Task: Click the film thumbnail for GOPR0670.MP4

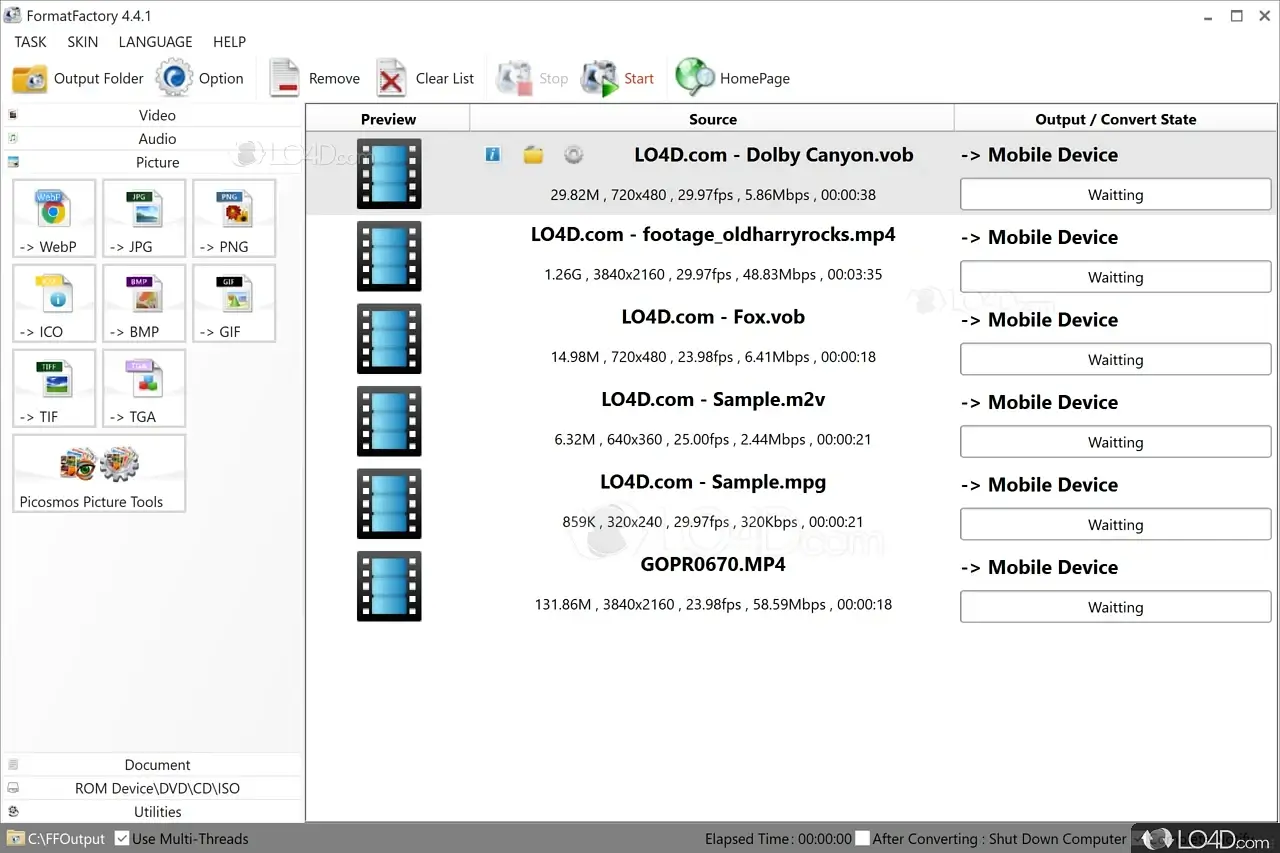Action: (389, 586)
